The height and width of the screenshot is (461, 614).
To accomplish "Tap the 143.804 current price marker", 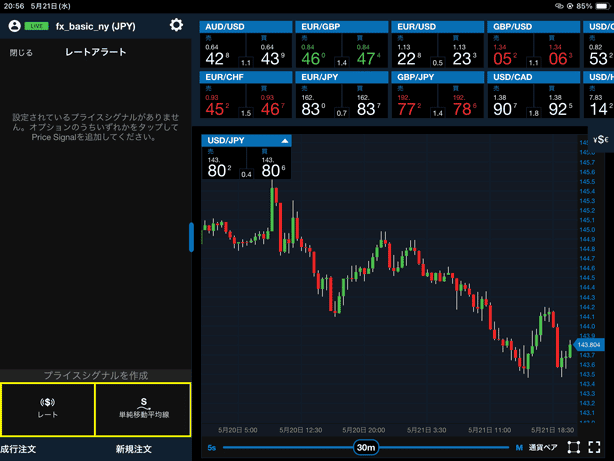I will coord(589,345).
